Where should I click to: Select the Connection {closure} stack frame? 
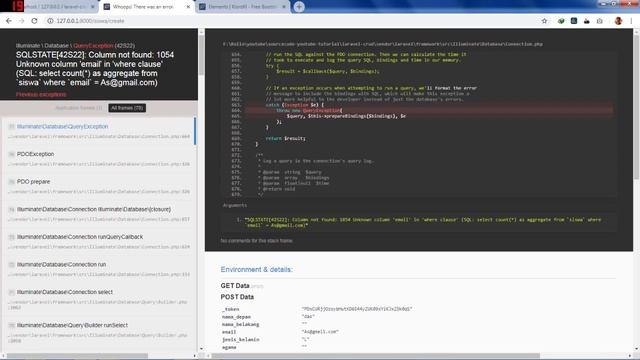click(98, 214)
